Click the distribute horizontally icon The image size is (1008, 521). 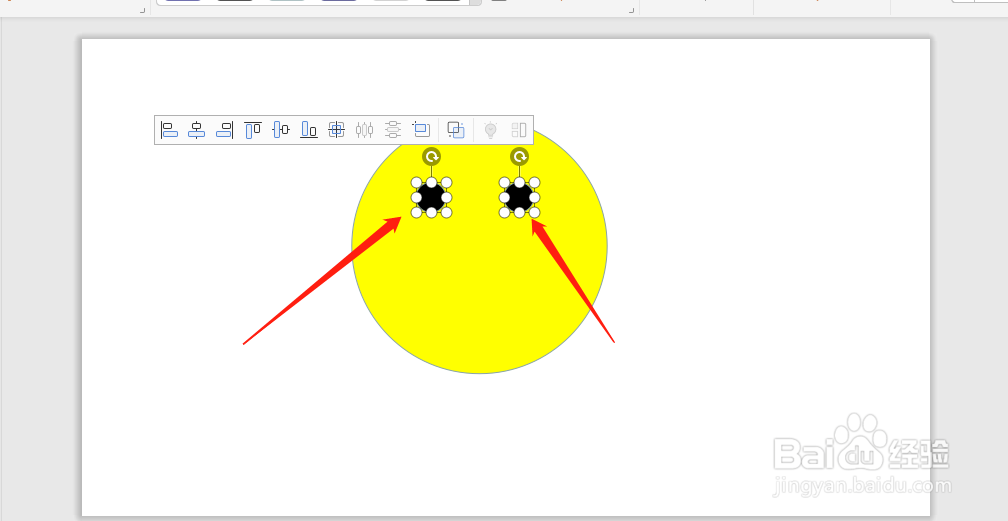coord(364,130)
